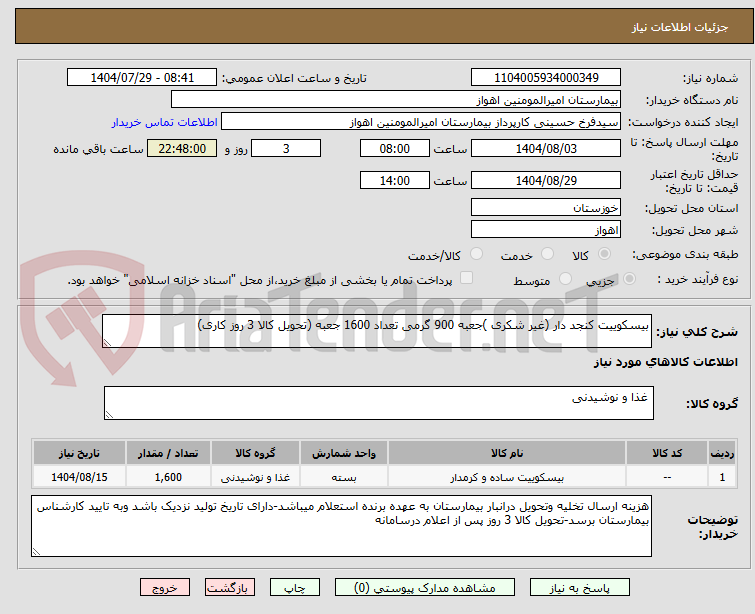Click the جزئیات اطلاعات نیاز page title
755x614 pixels.
[x=679, y=27]
